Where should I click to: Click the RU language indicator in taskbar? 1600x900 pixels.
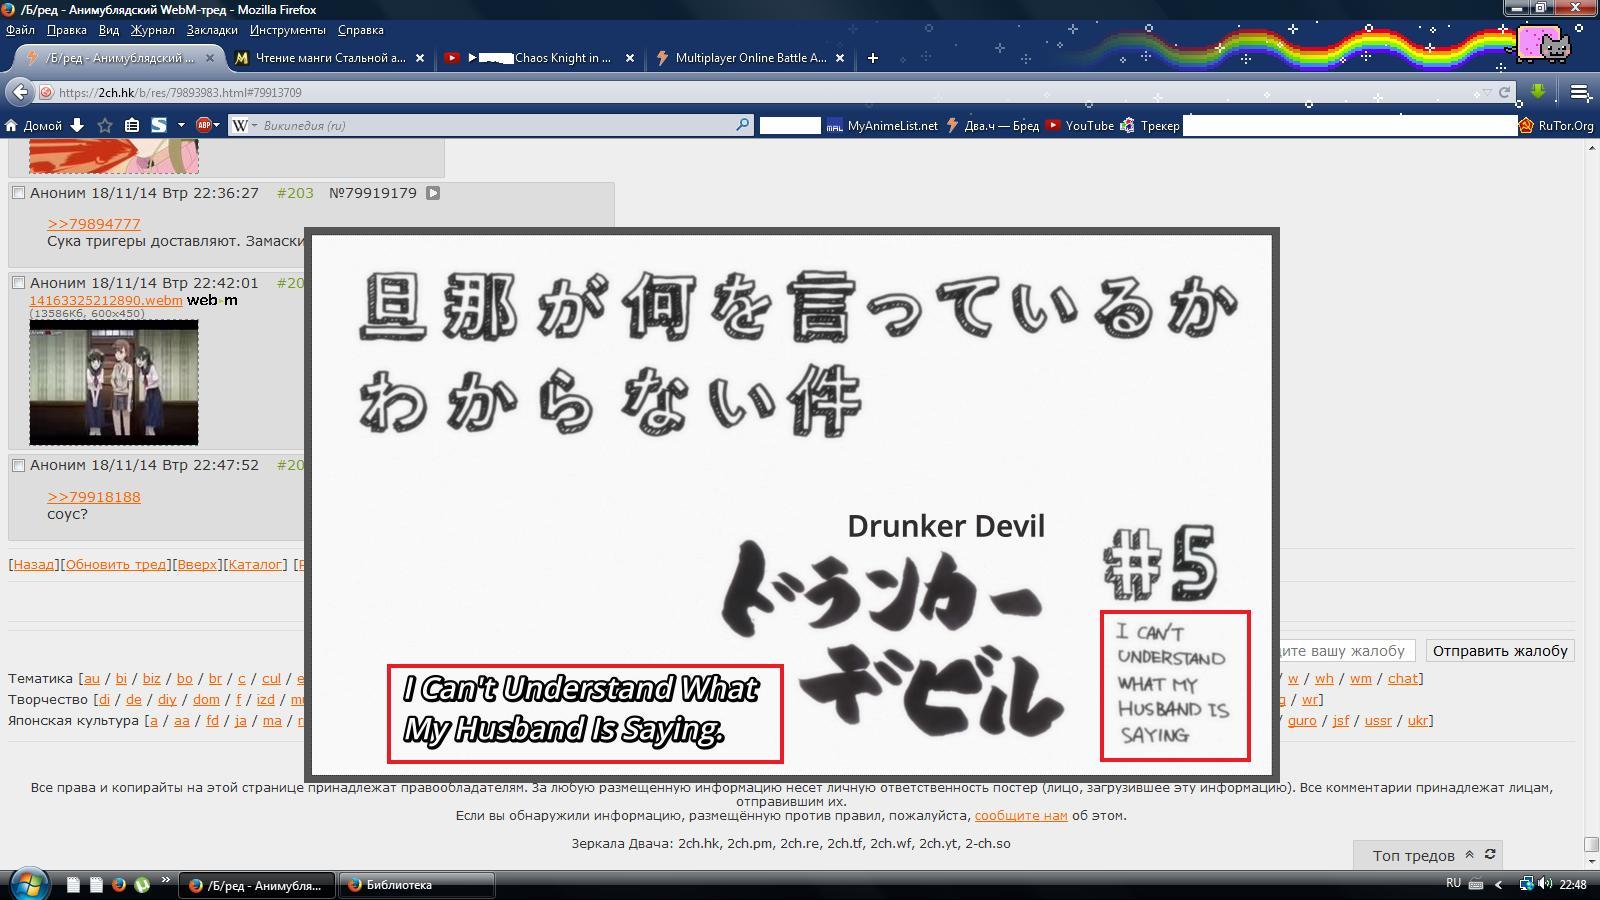click(1453, 883)
